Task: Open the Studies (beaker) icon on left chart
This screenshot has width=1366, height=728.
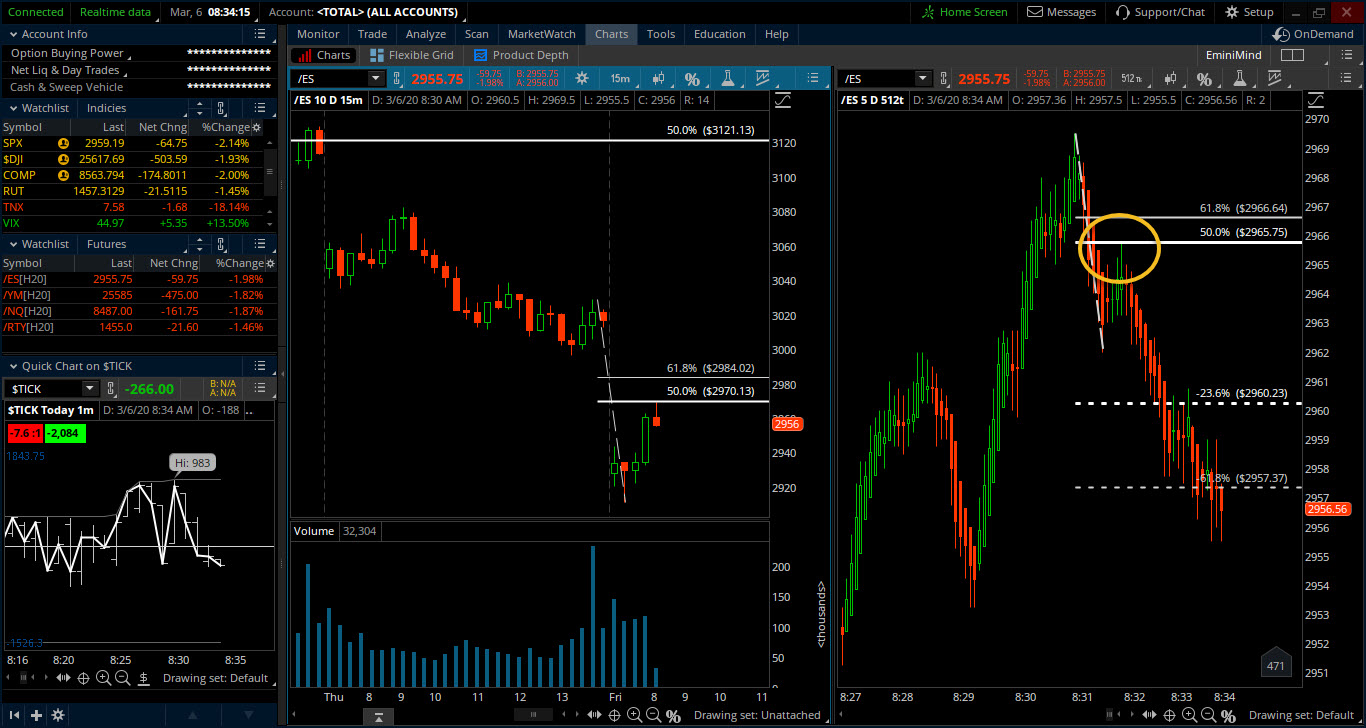Action: point(728,77)
